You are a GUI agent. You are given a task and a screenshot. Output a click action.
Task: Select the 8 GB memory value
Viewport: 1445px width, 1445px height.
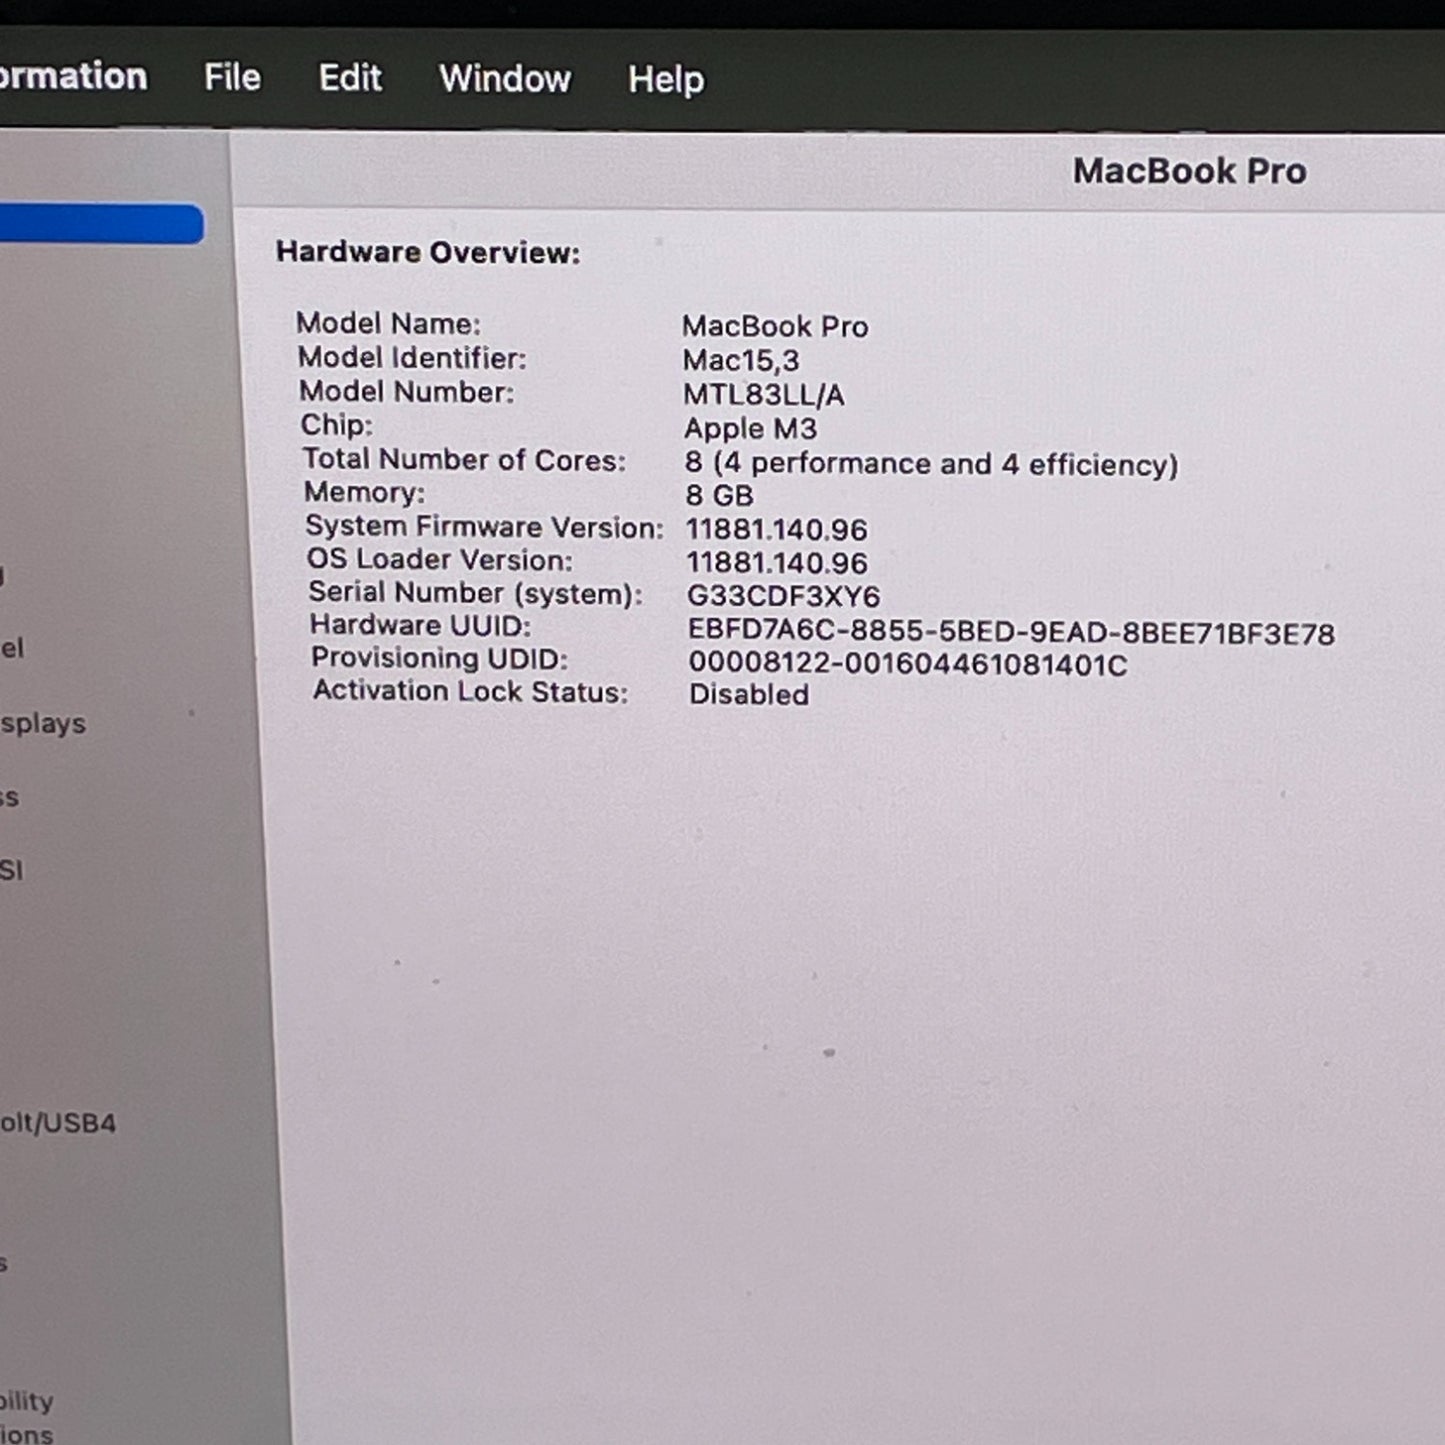click(x=719, y=495)
